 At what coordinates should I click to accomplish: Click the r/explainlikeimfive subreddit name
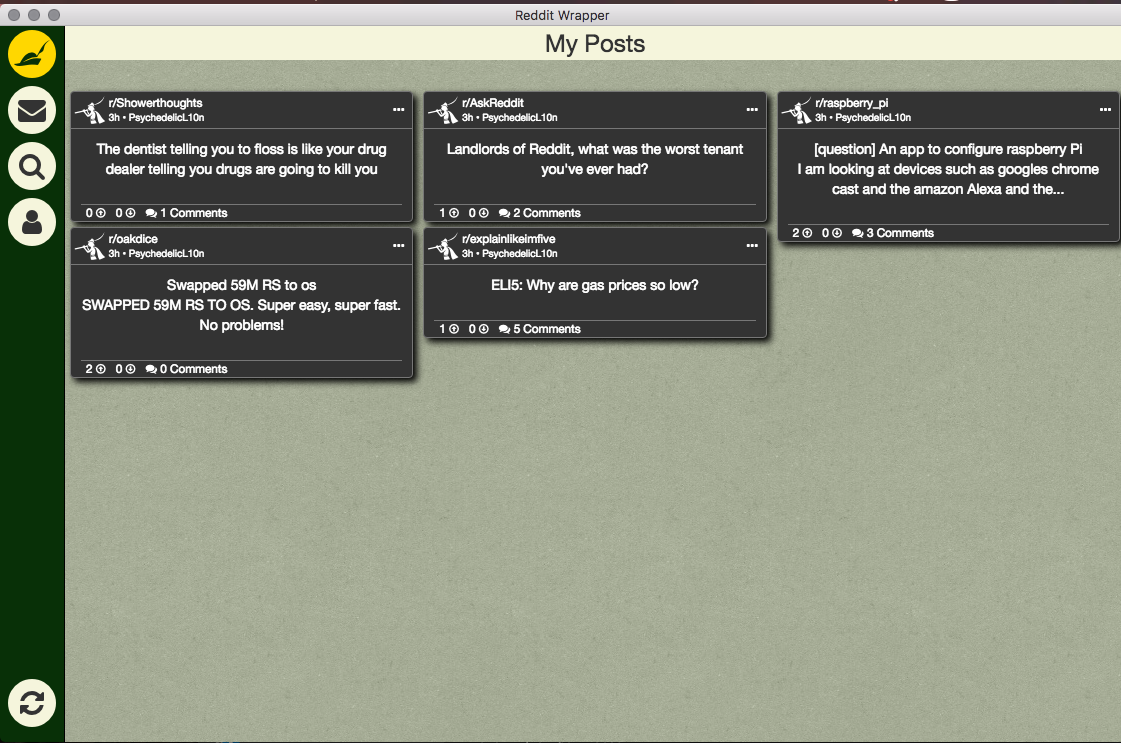[508, 239]
